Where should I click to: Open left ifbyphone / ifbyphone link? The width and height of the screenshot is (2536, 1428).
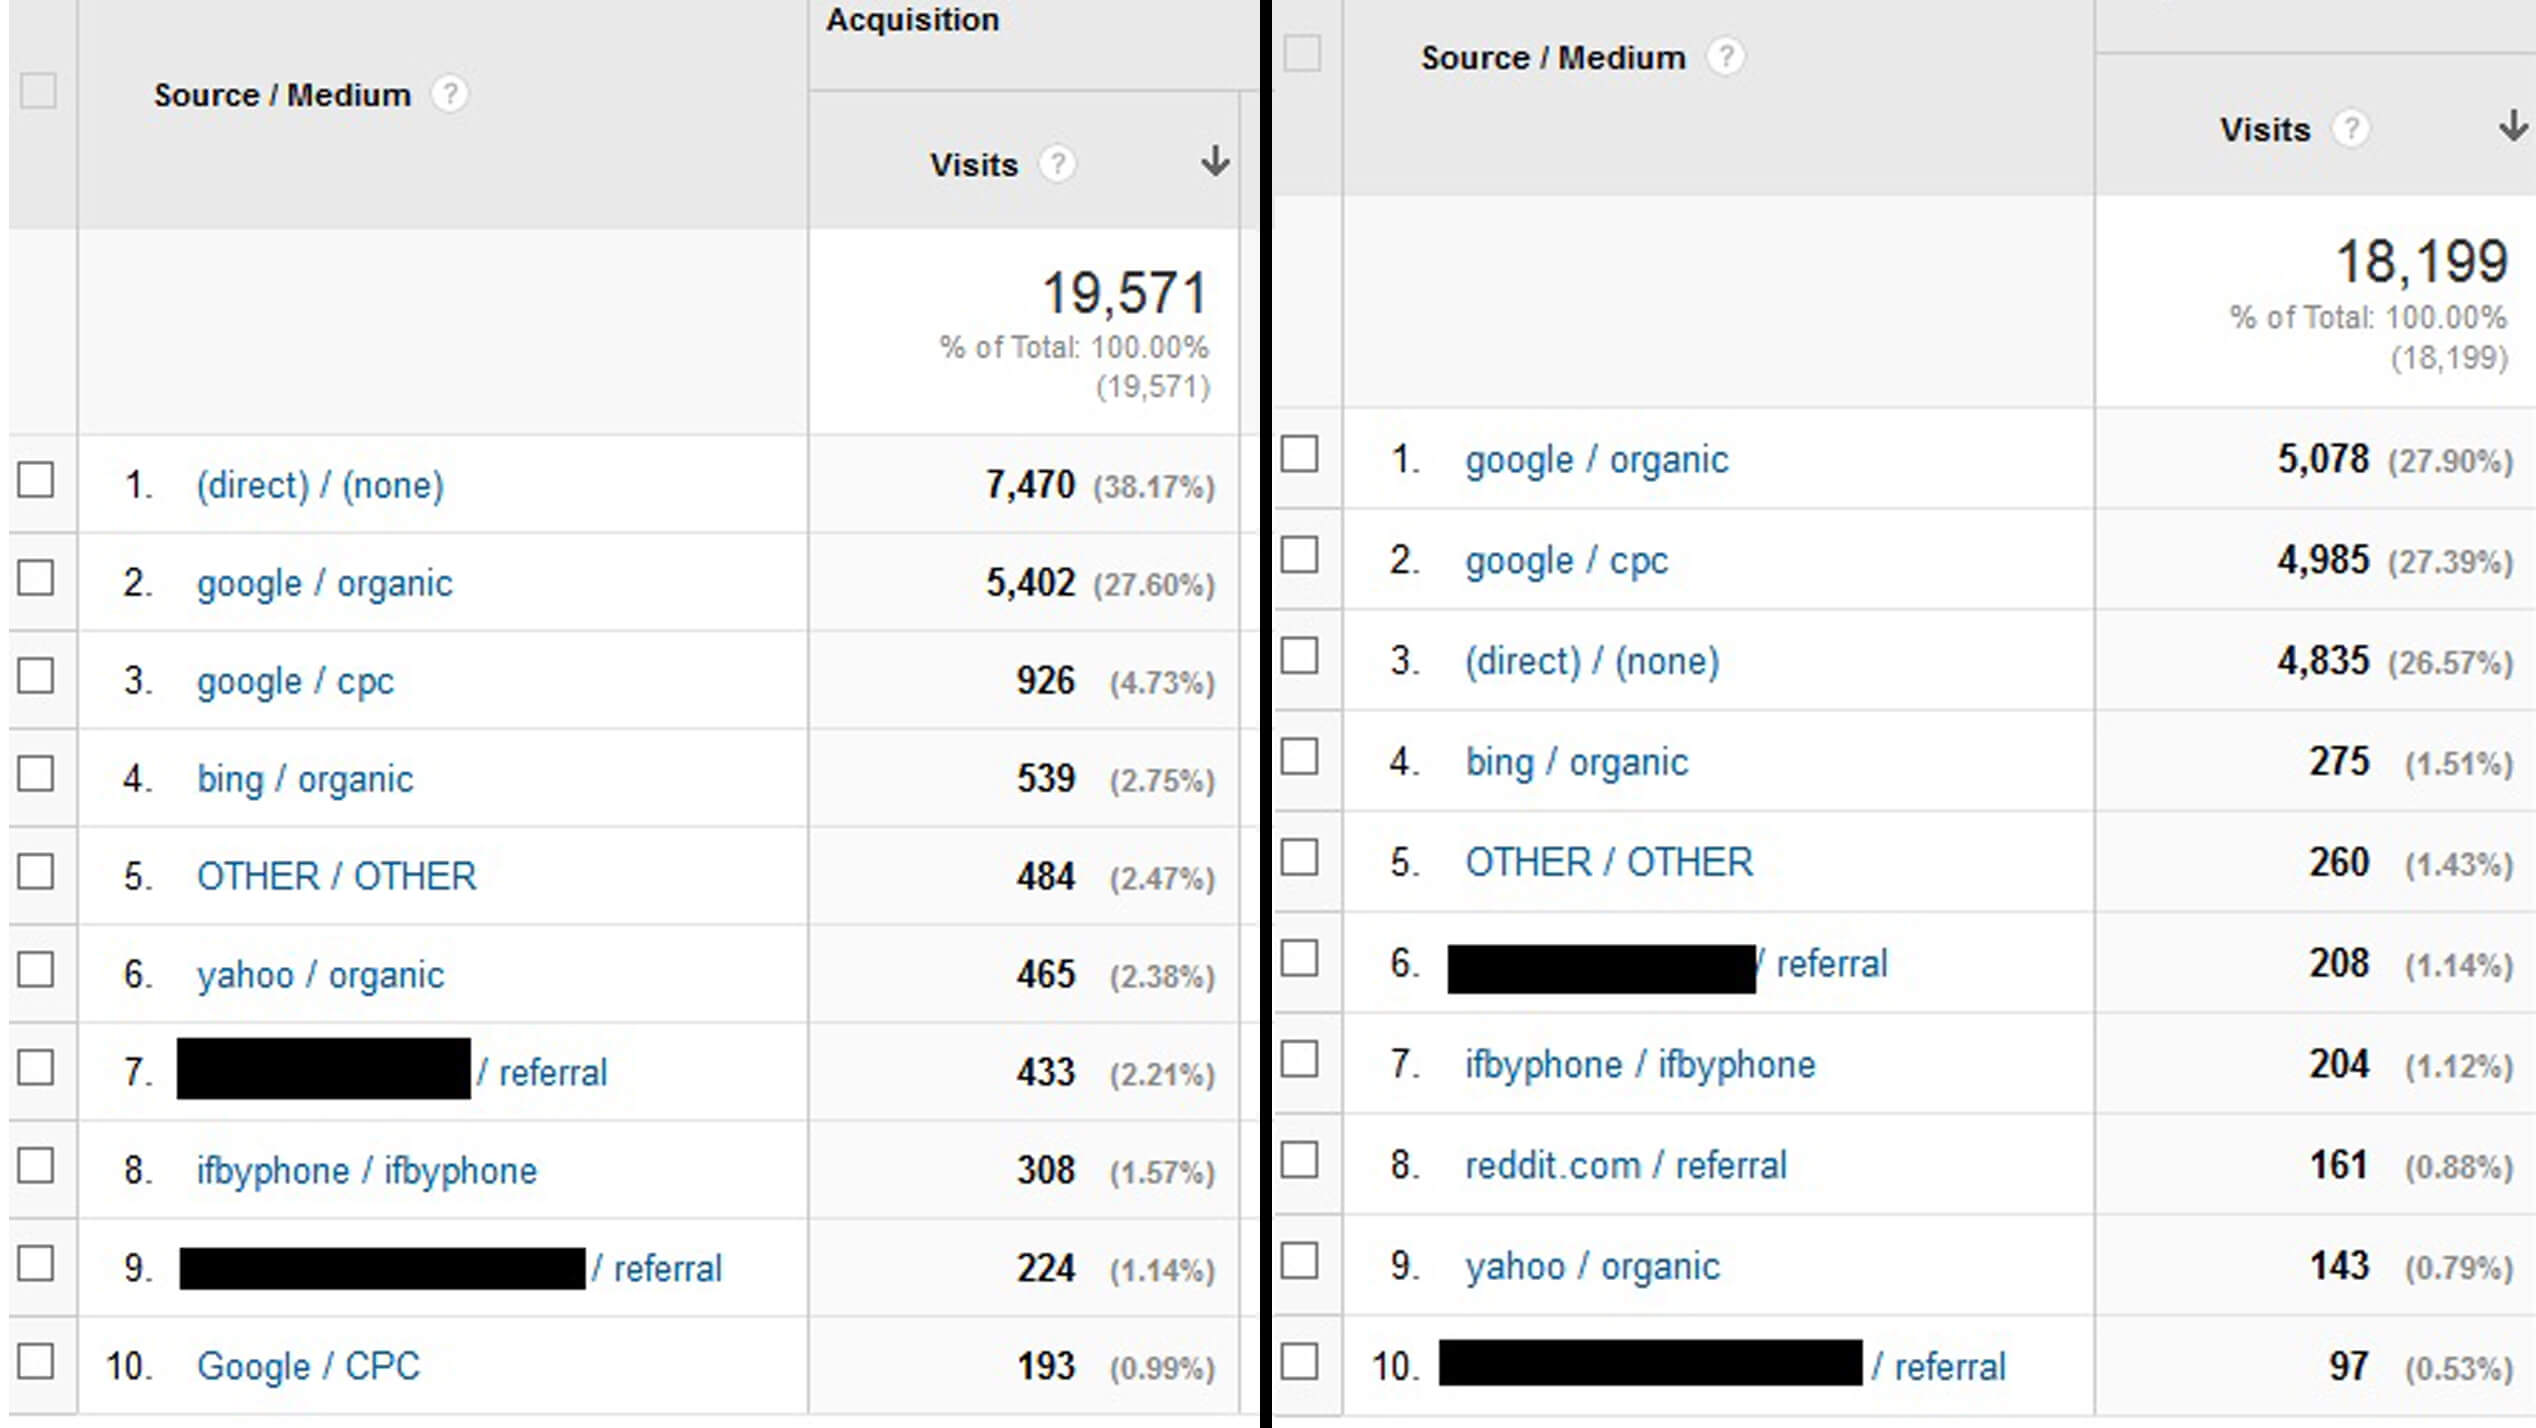pyautogui.click(x=366, y=1170)
